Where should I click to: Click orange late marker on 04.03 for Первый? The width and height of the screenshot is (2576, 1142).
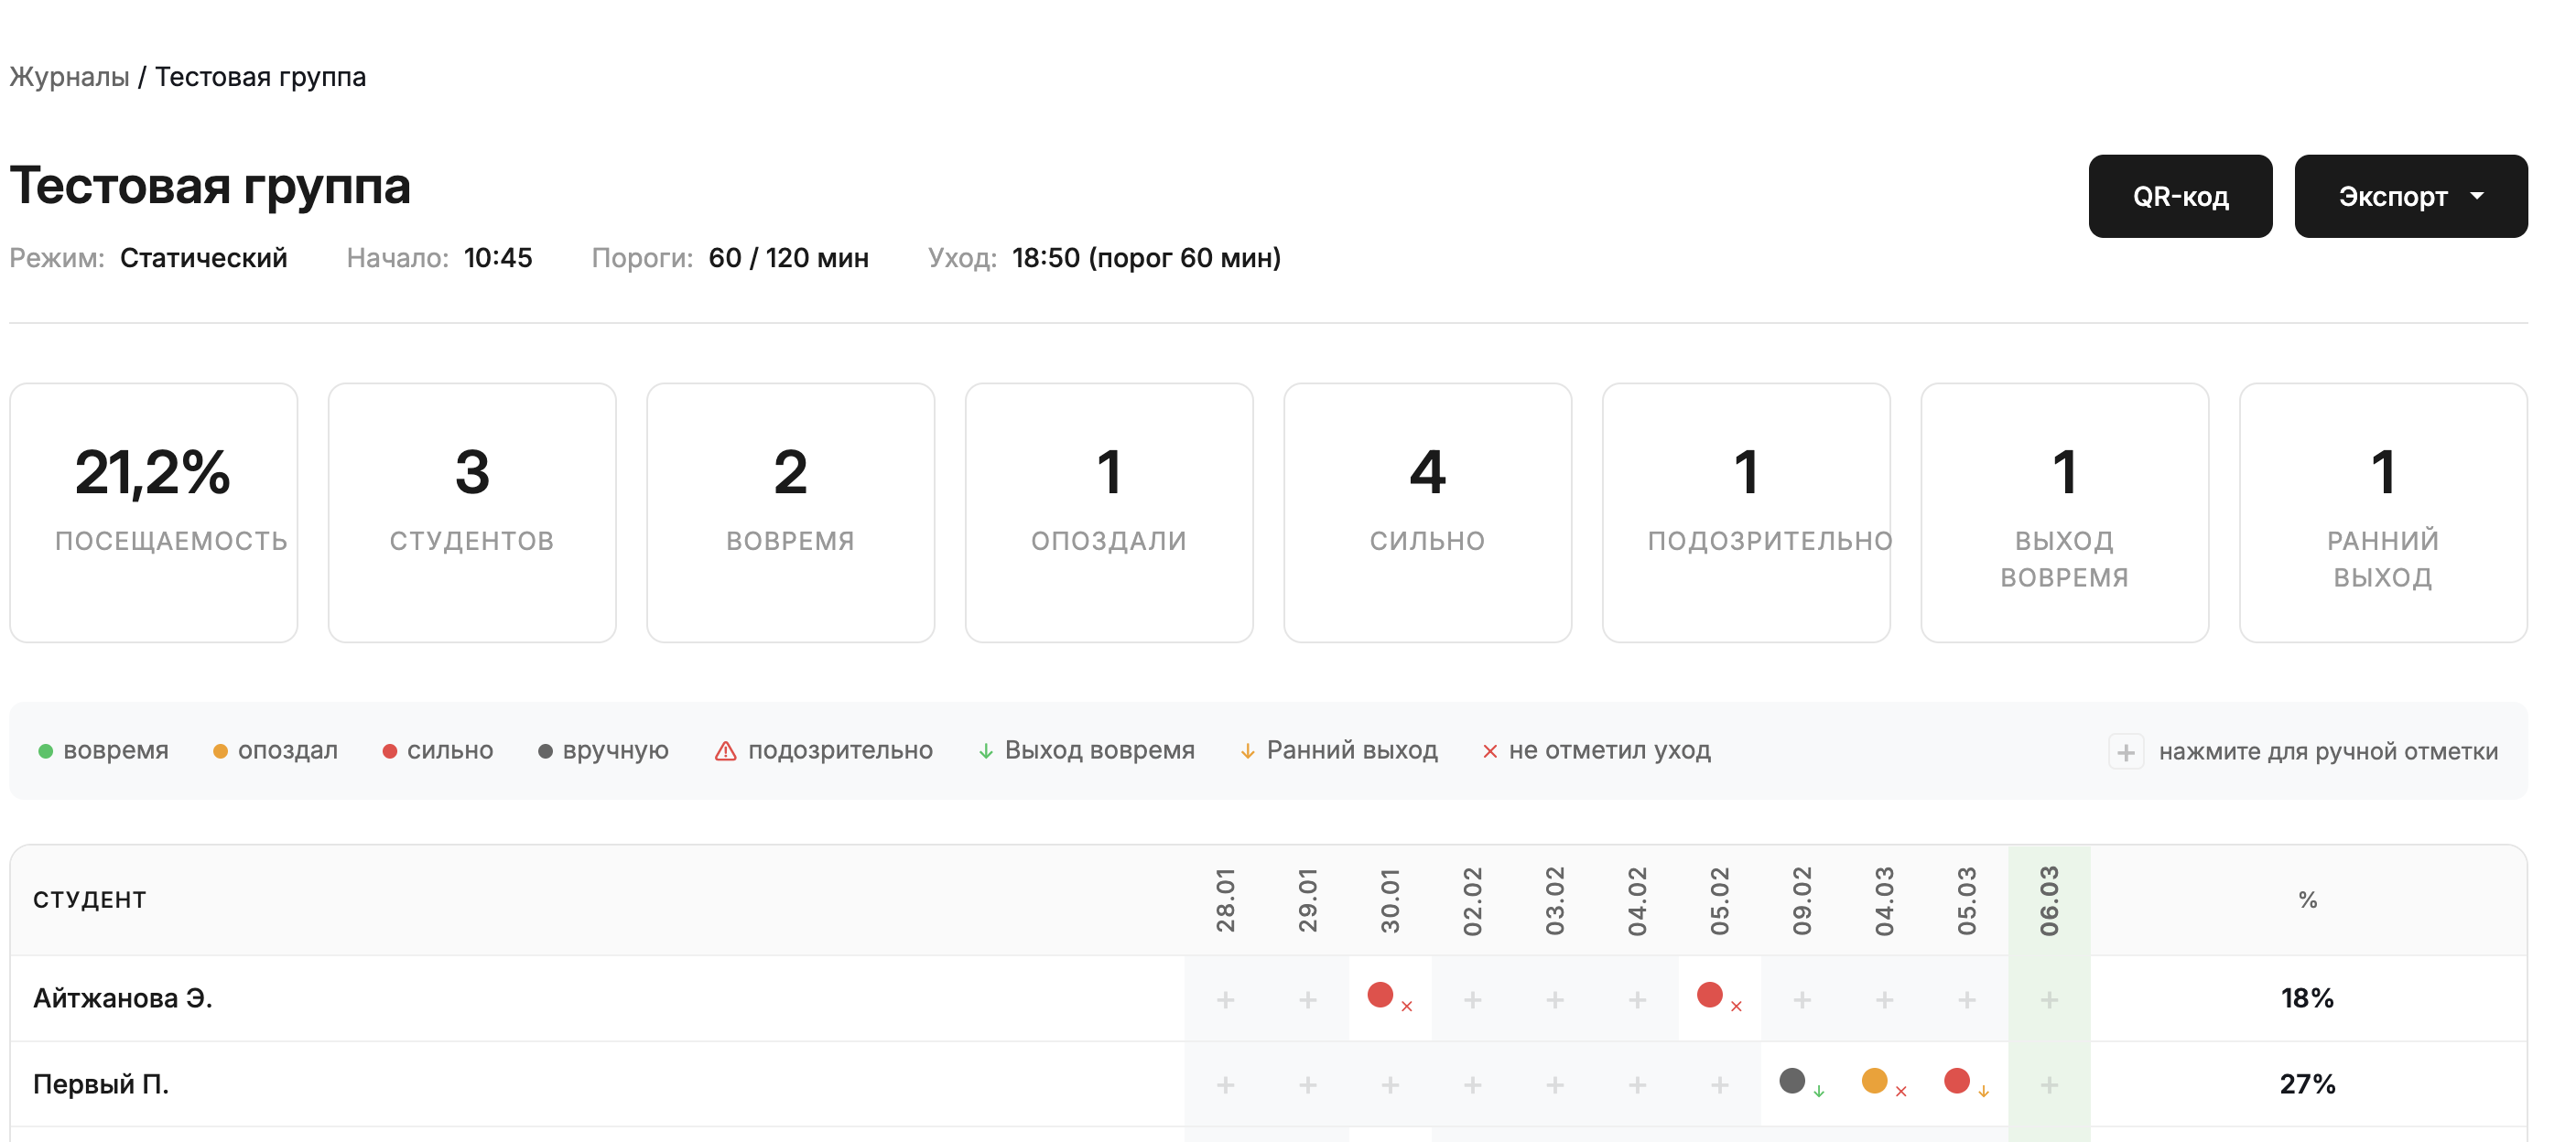point(1874,1080)
